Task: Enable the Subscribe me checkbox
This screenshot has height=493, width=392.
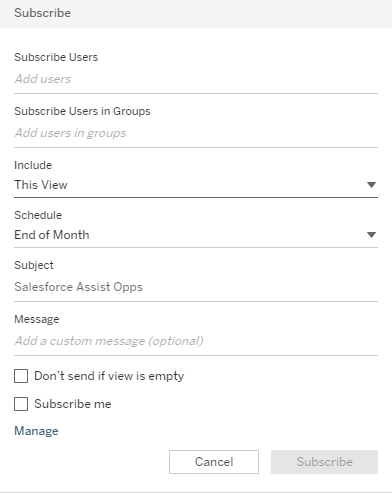Action: pos(21,404)
